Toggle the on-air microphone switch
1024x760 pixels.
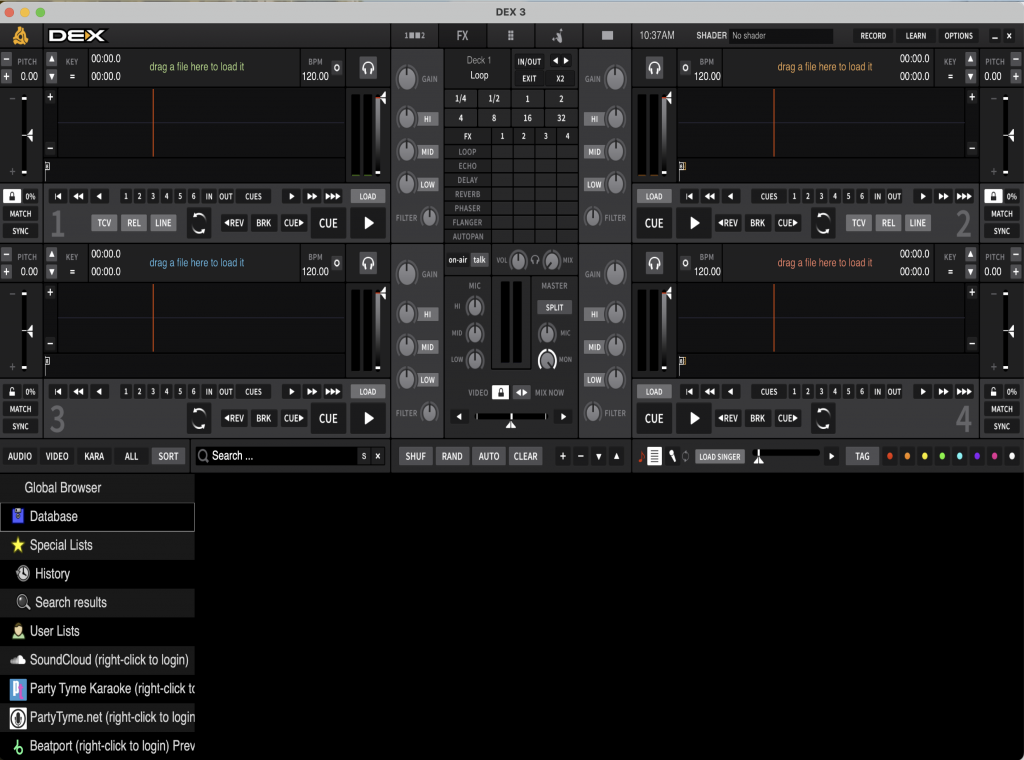459,259
